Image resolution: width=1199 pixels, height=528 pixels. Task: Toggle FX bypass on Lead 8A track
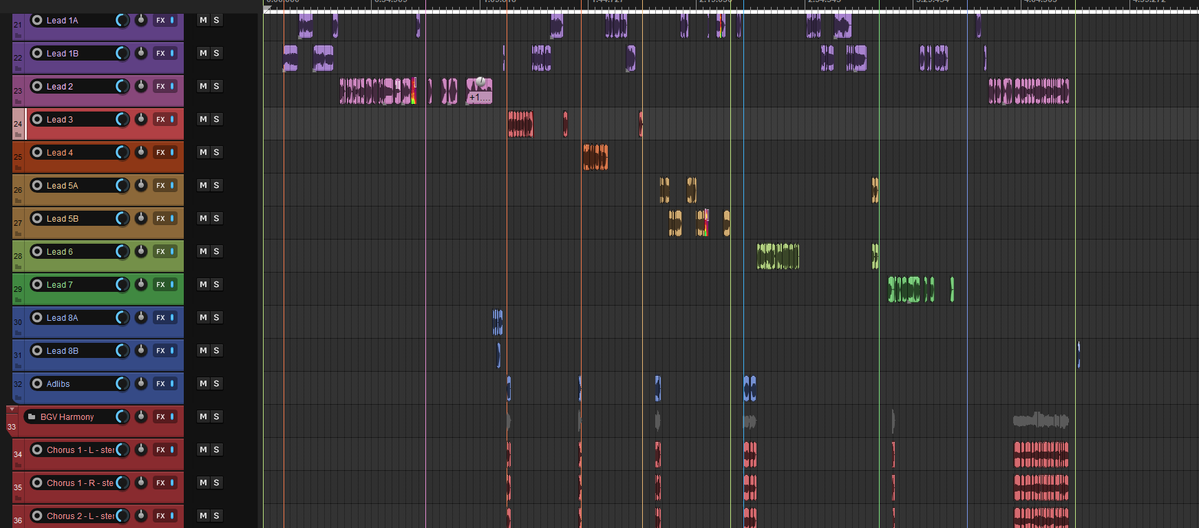pyautogui.click(x=172, y=318)
